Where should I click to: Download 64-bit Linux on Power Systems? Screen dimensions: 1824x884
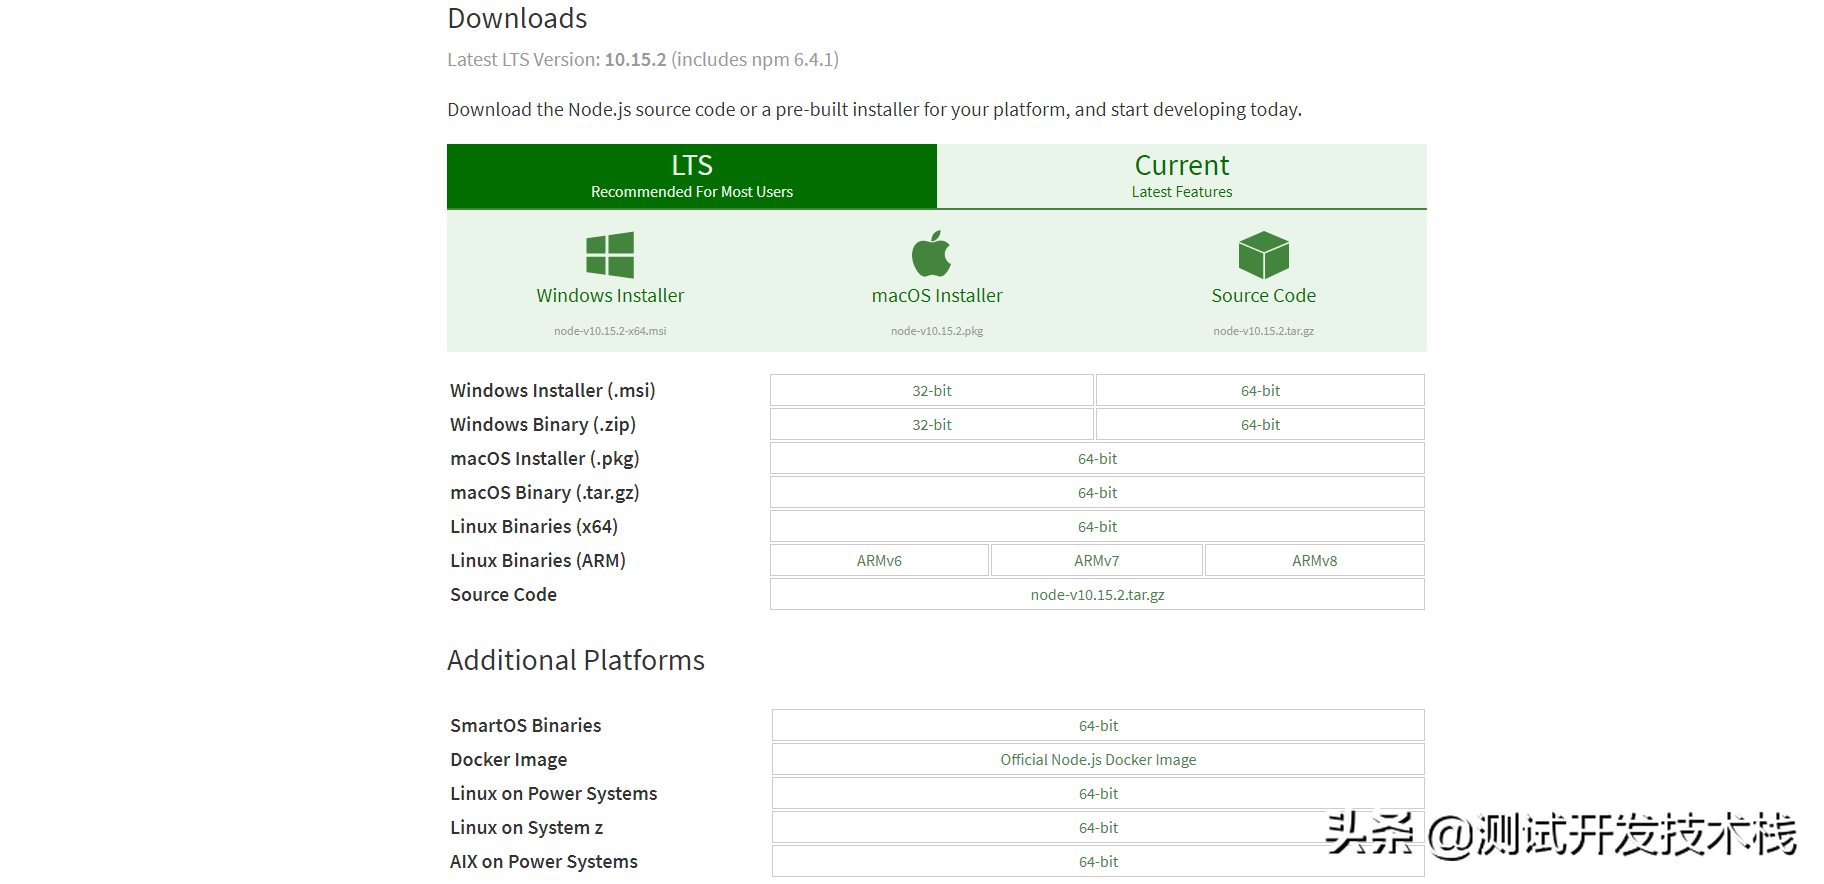click(x=1098, y=793)
